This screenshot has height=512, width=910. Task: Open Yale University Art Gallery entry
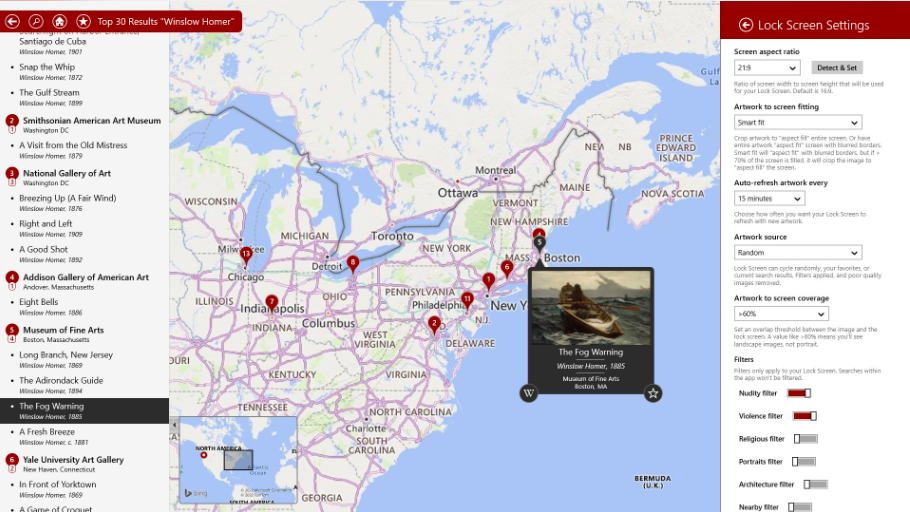(x=73, y=460)
